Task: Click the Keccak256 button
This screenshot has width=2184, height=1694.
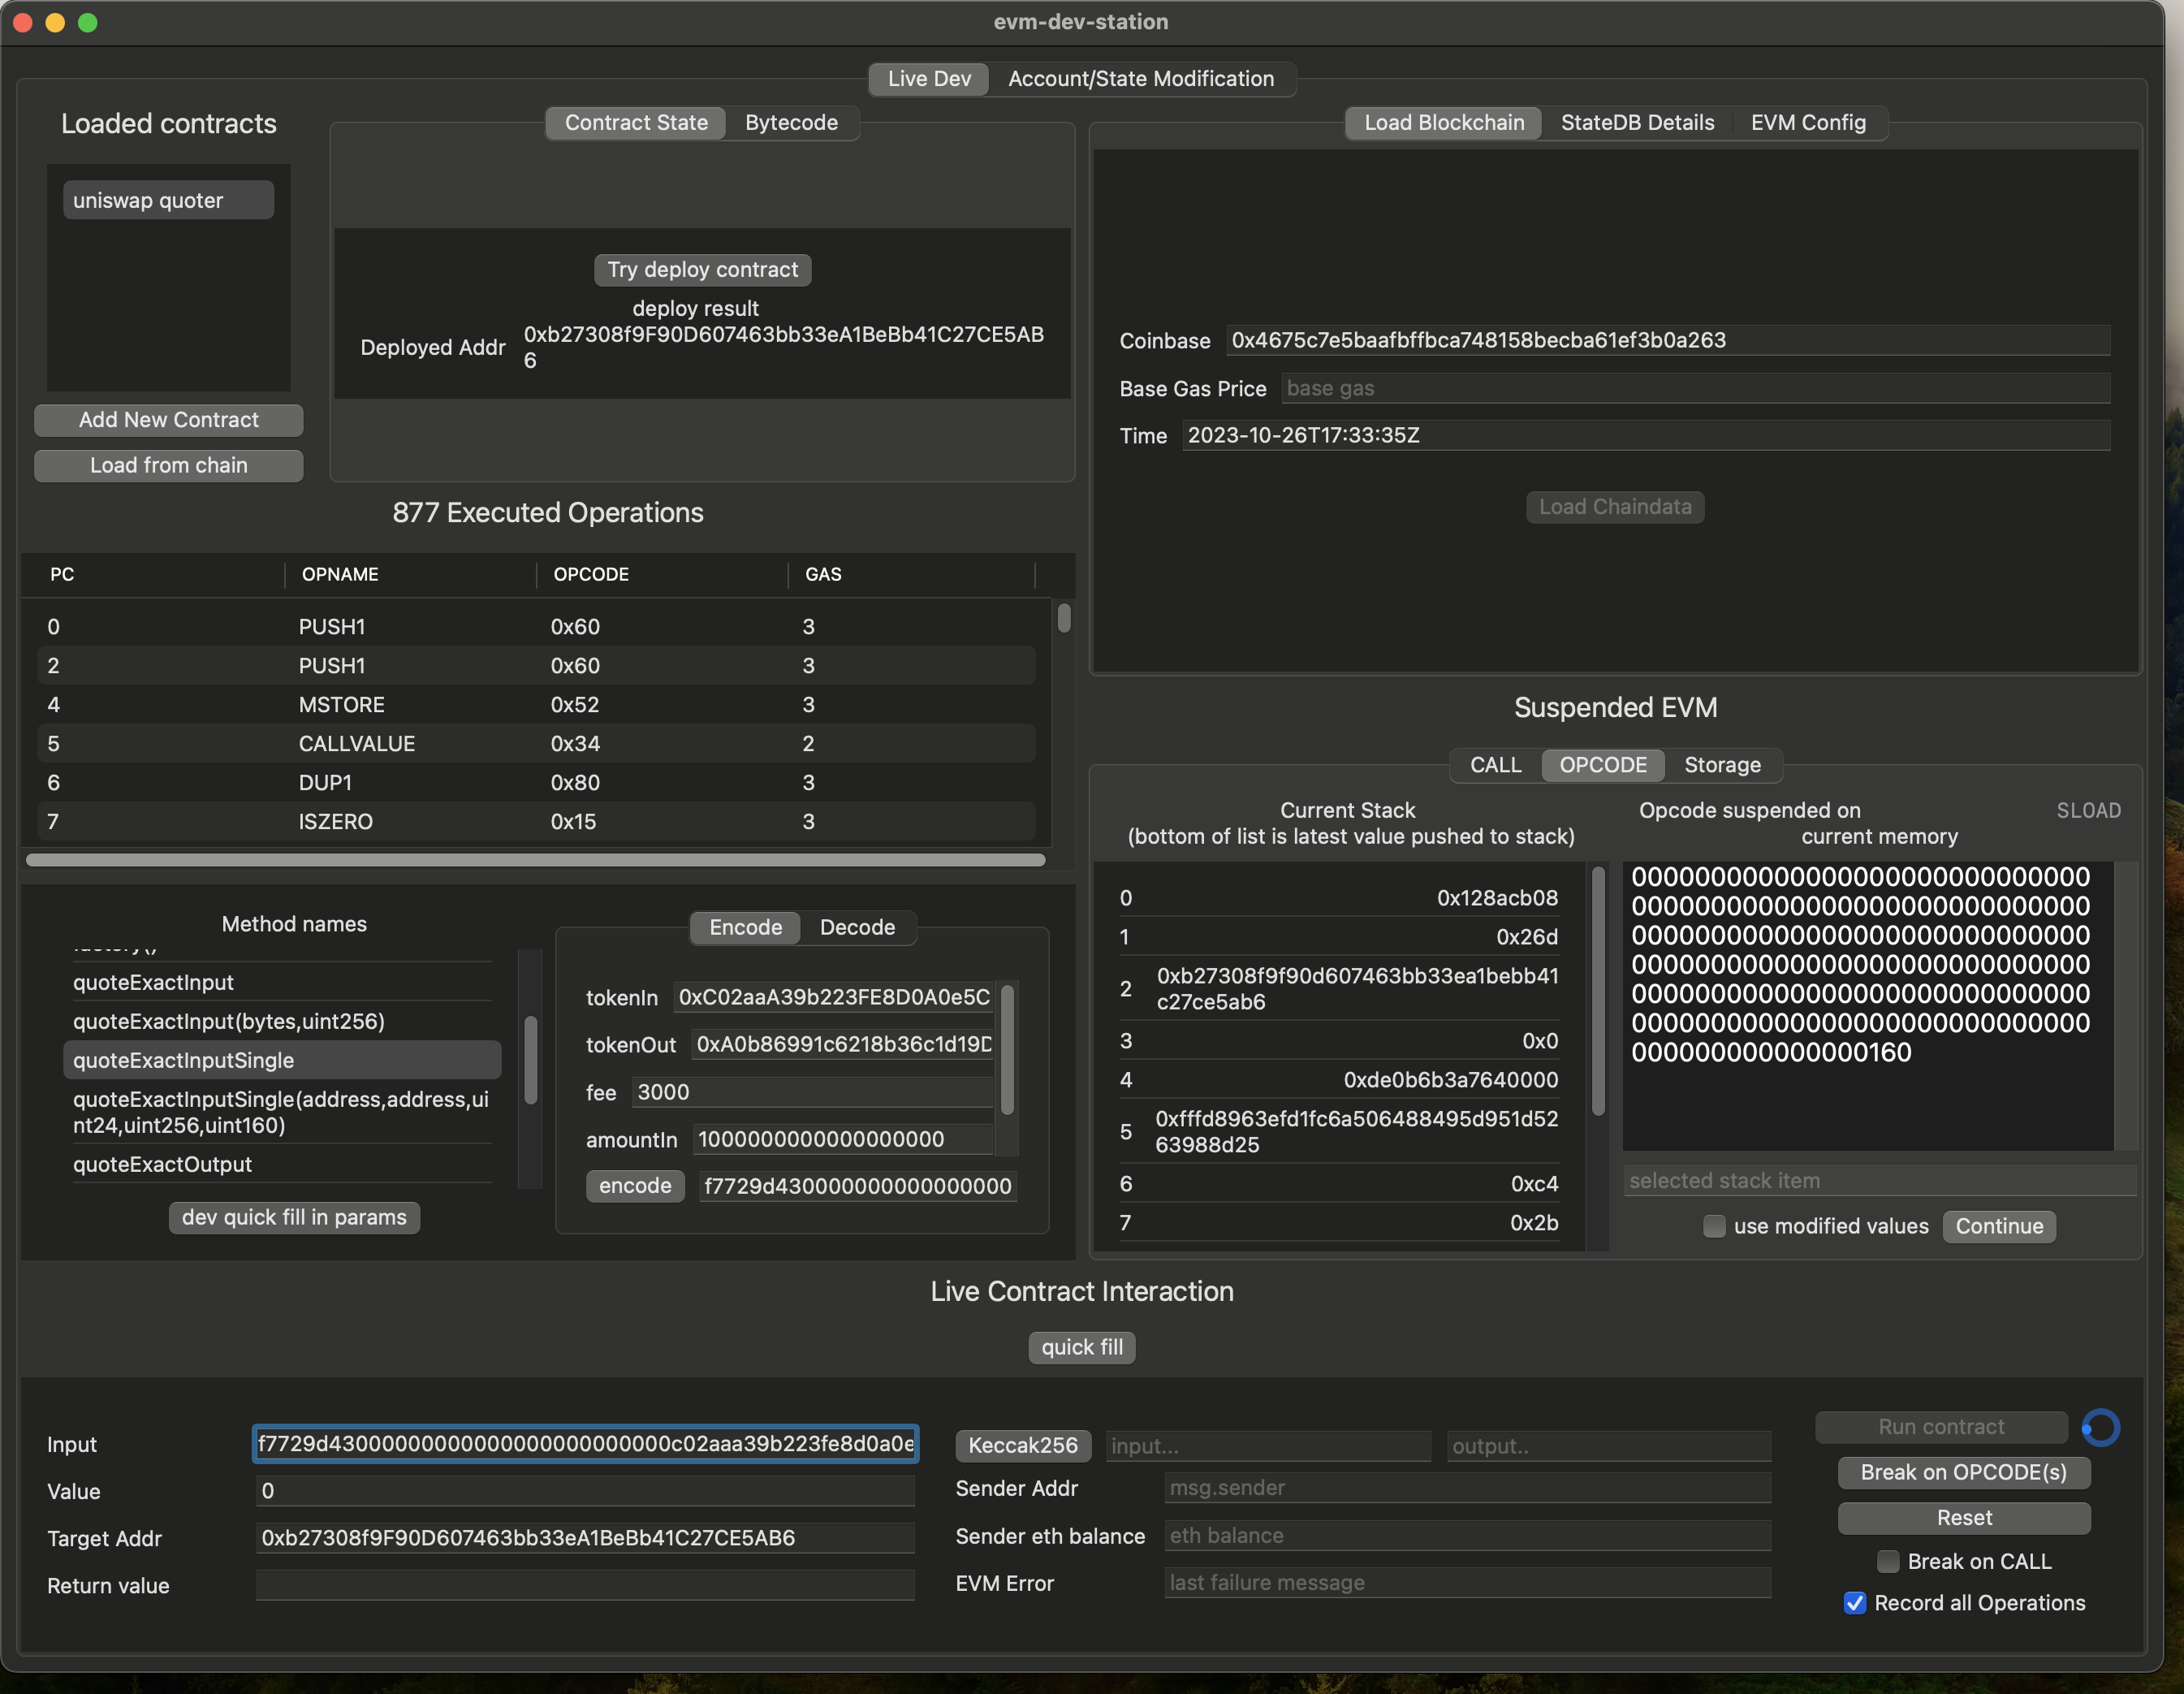Action: tap(1022, 1445)
